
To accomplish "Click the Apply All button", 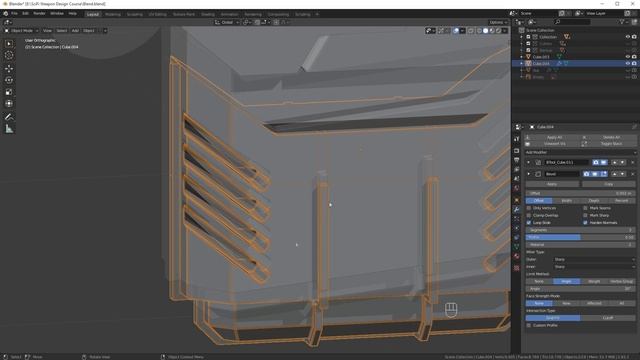I will click(554, 138).
